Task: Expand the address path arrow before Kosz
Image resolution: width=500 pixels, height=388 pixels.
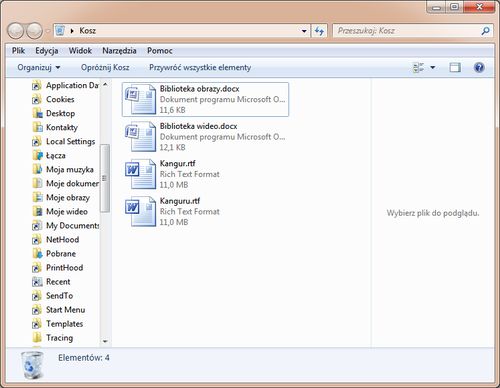Action: click(72, 31)
